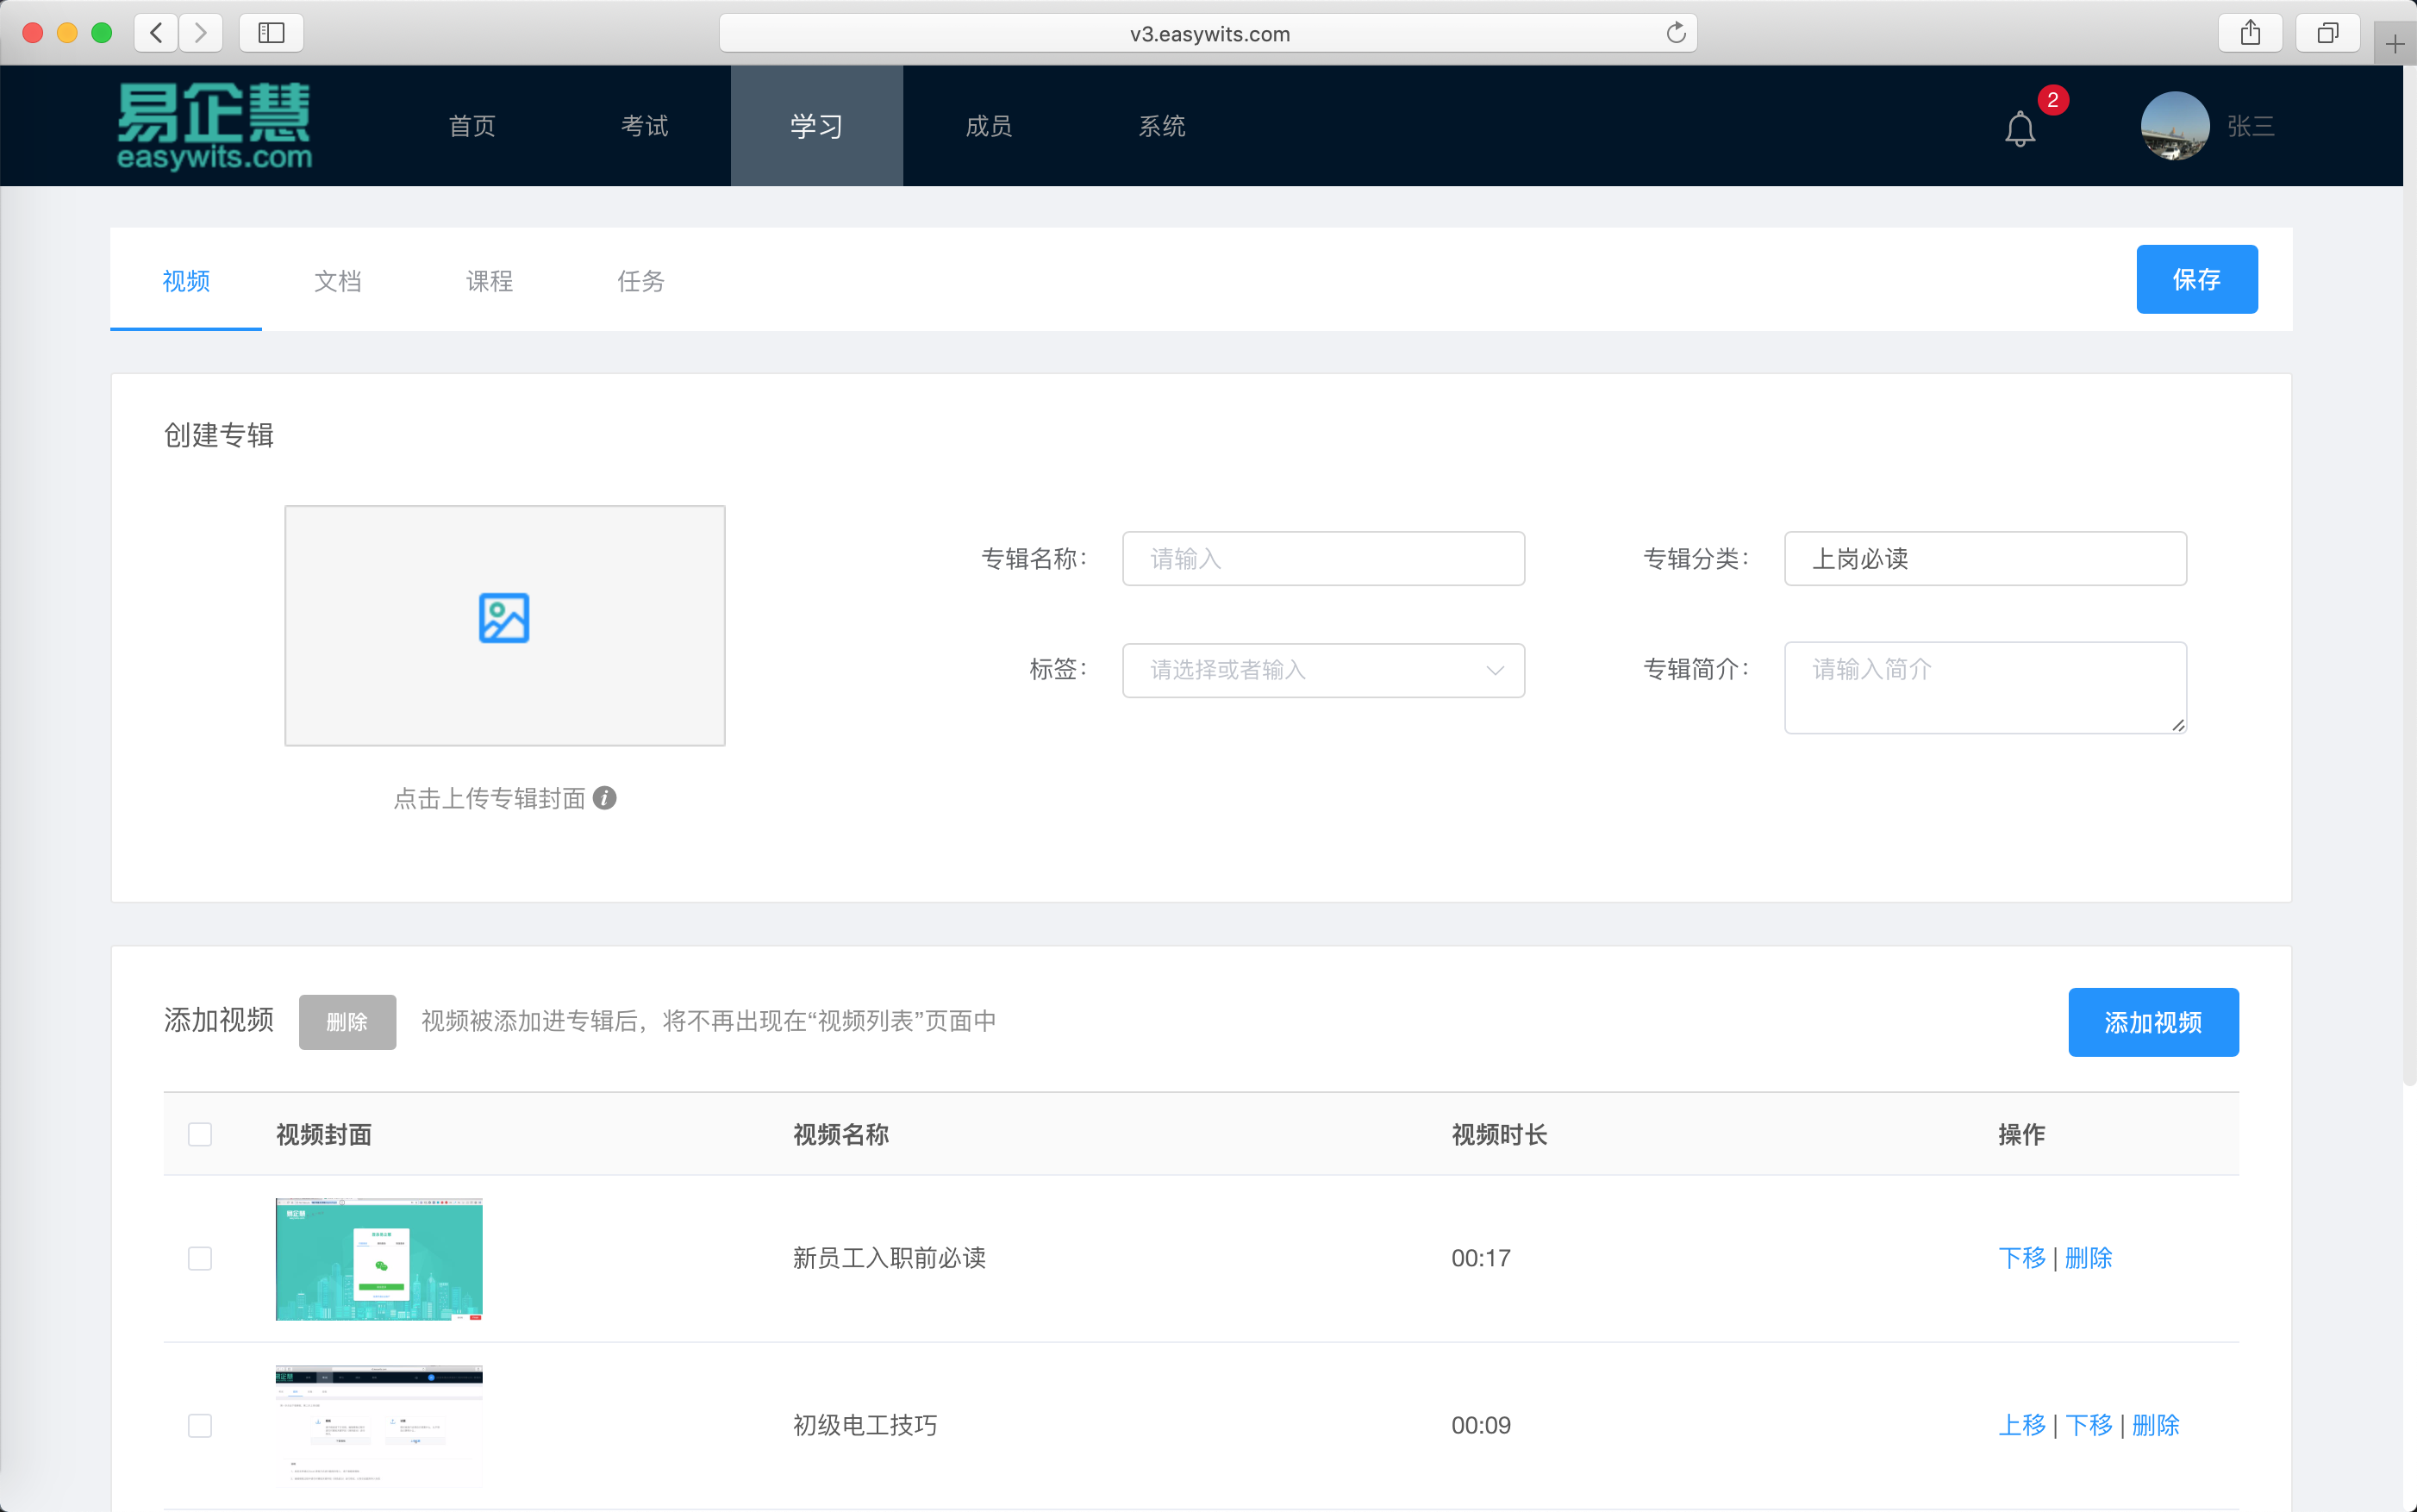Switch to the 文档 tab
This screenshot has height=1512, width=2417.
pyautogui.click(x=338, y=281)
